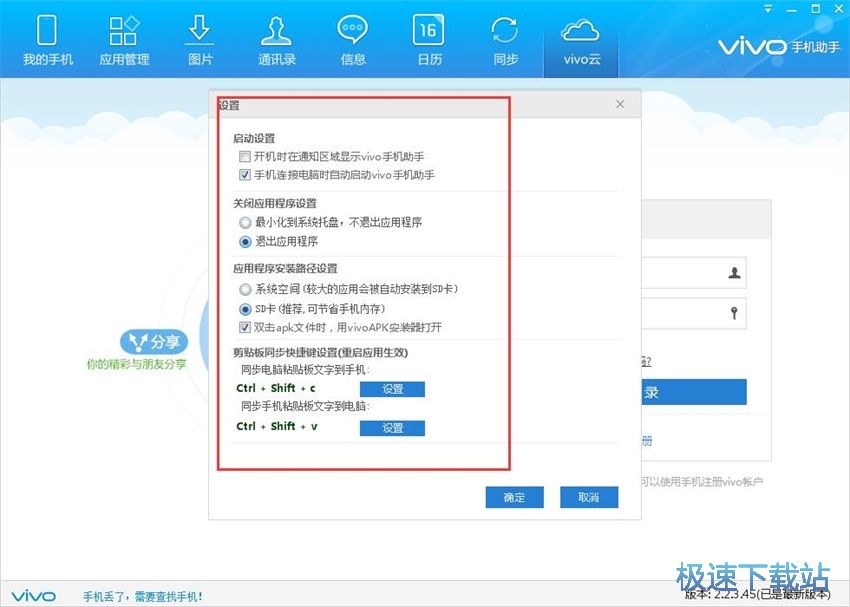The width and height of the screenshot is (850, 607).
Task: Click Ctrl + Shift + v shortcut text
Action: pyautogui.click(x=277, y=427)
